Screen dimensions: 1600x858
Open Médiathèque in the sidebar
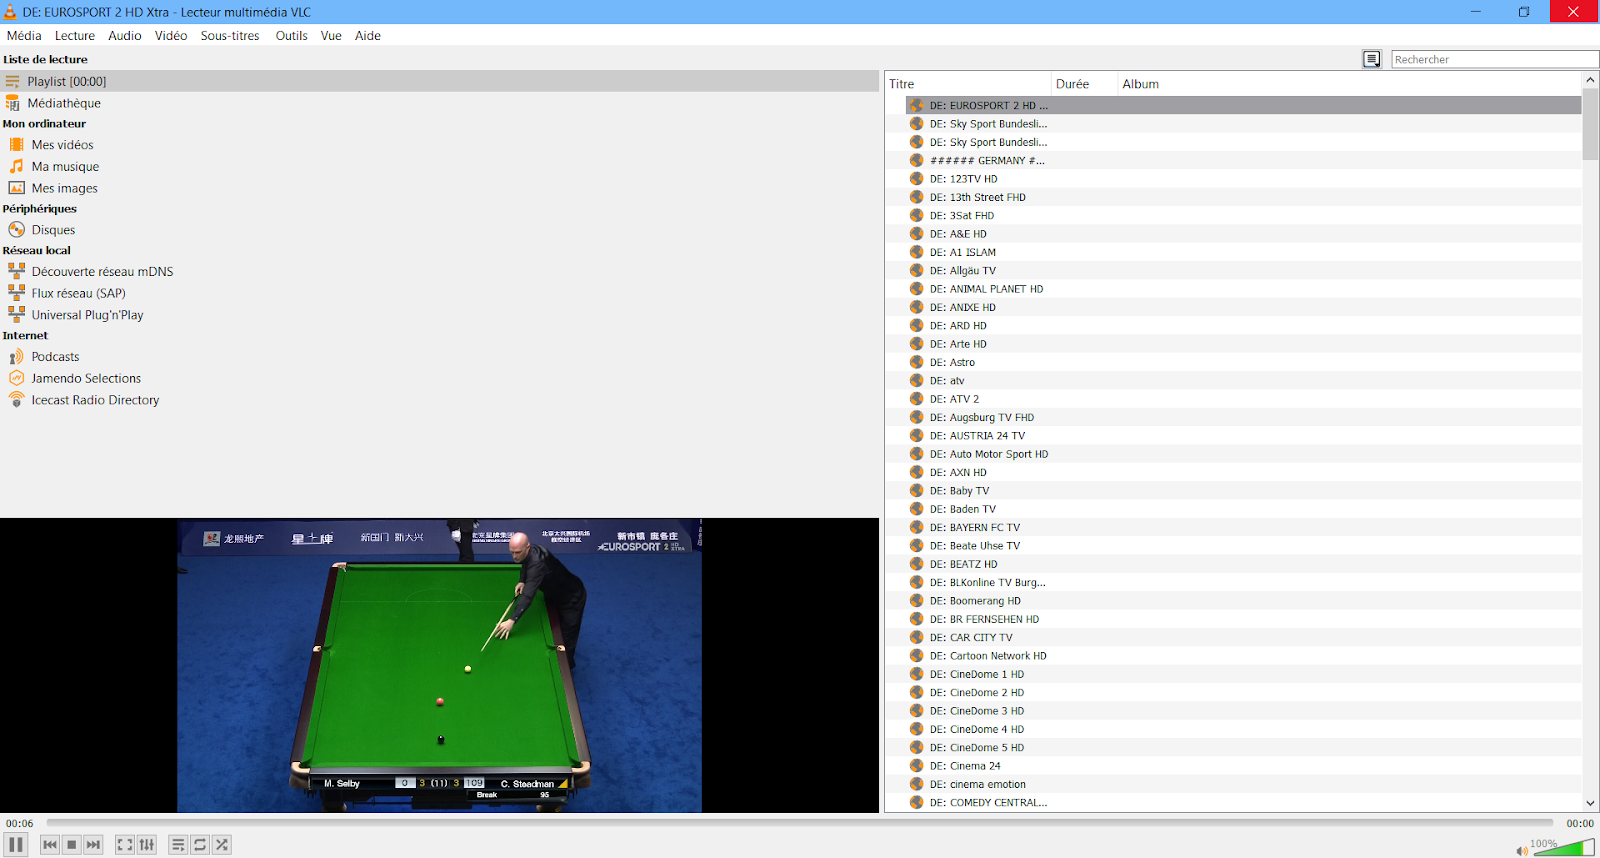pyautogui.click(x=64, y=103)
